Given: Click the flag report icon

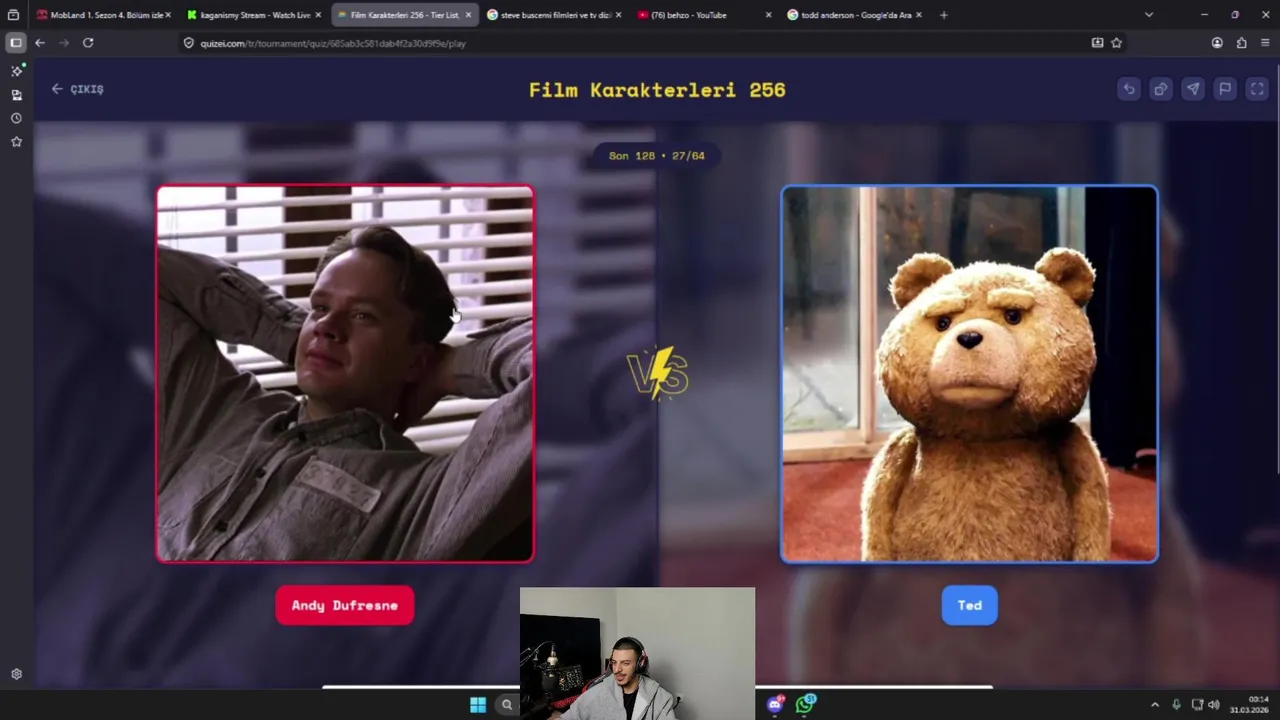Looking at the screenshot, I should point(1225,89).
